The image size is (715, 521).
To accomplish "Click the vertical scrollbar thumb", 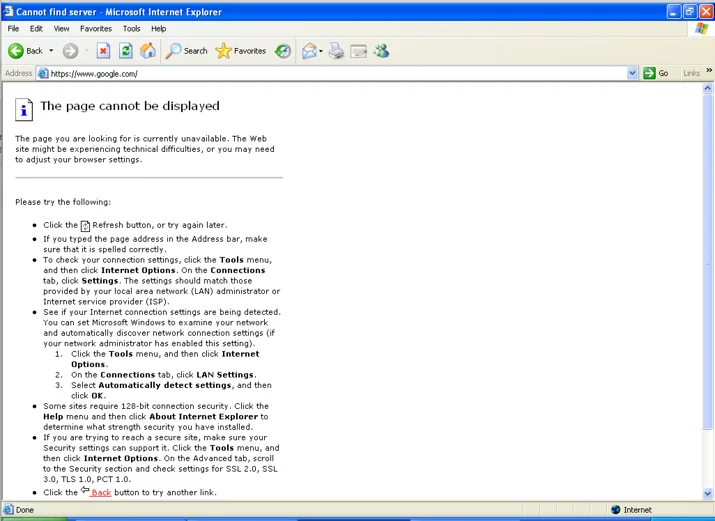I will [x=708, y=262].
